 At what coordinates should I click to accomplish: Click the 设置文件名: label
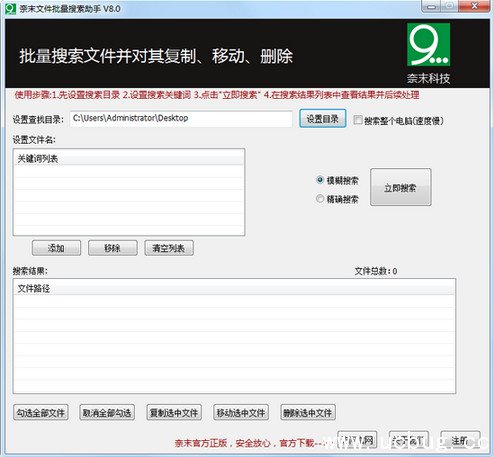click(34, 140)
